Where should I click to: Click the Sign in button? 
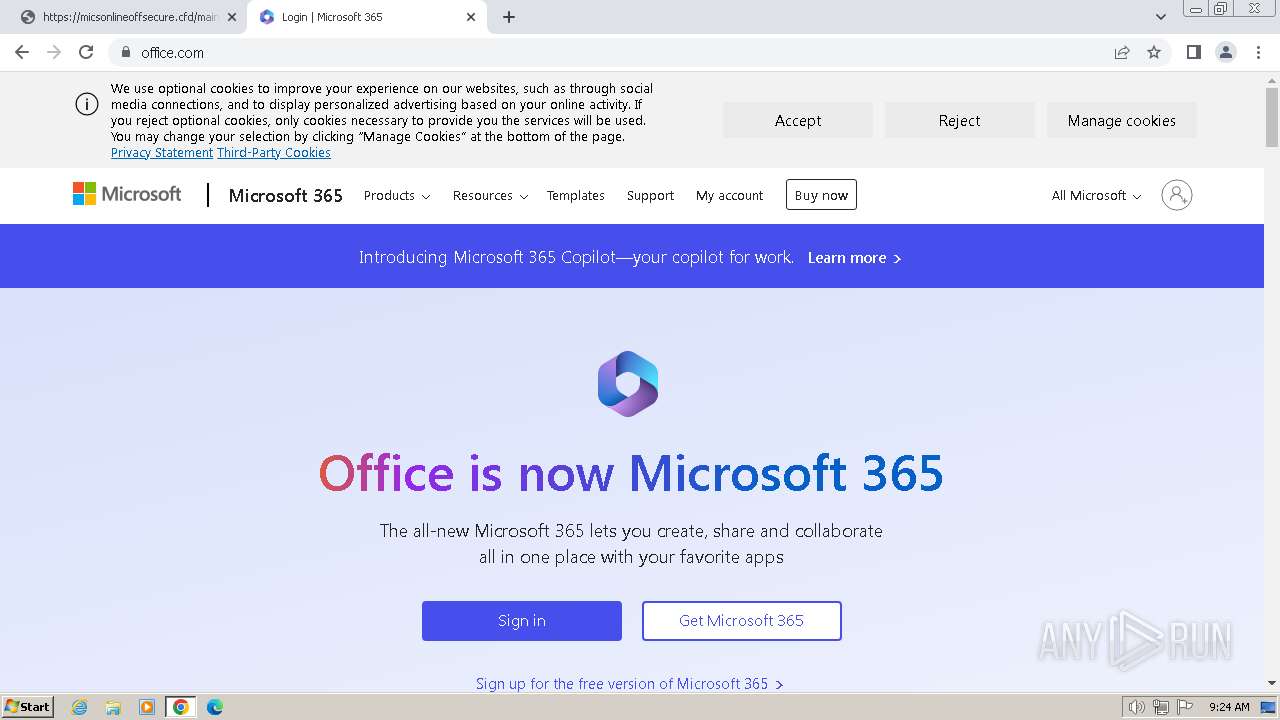point(522,621)
